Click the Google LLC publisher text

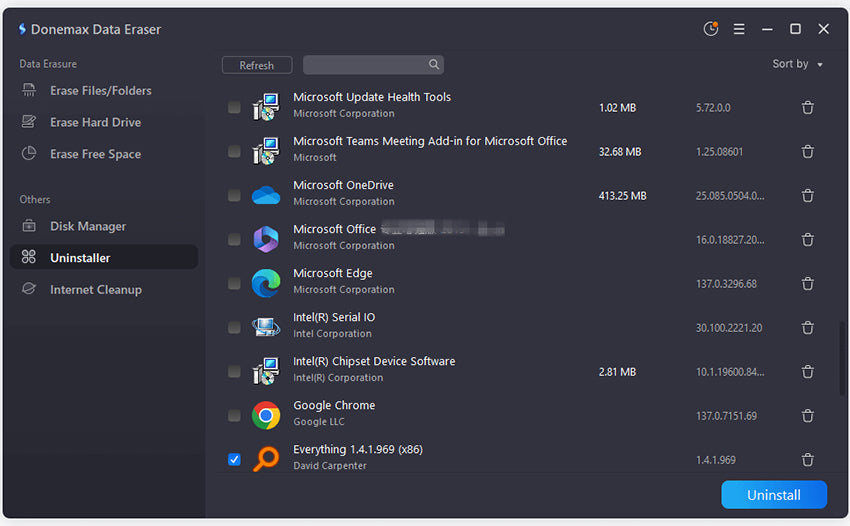(x=319, y=421)
